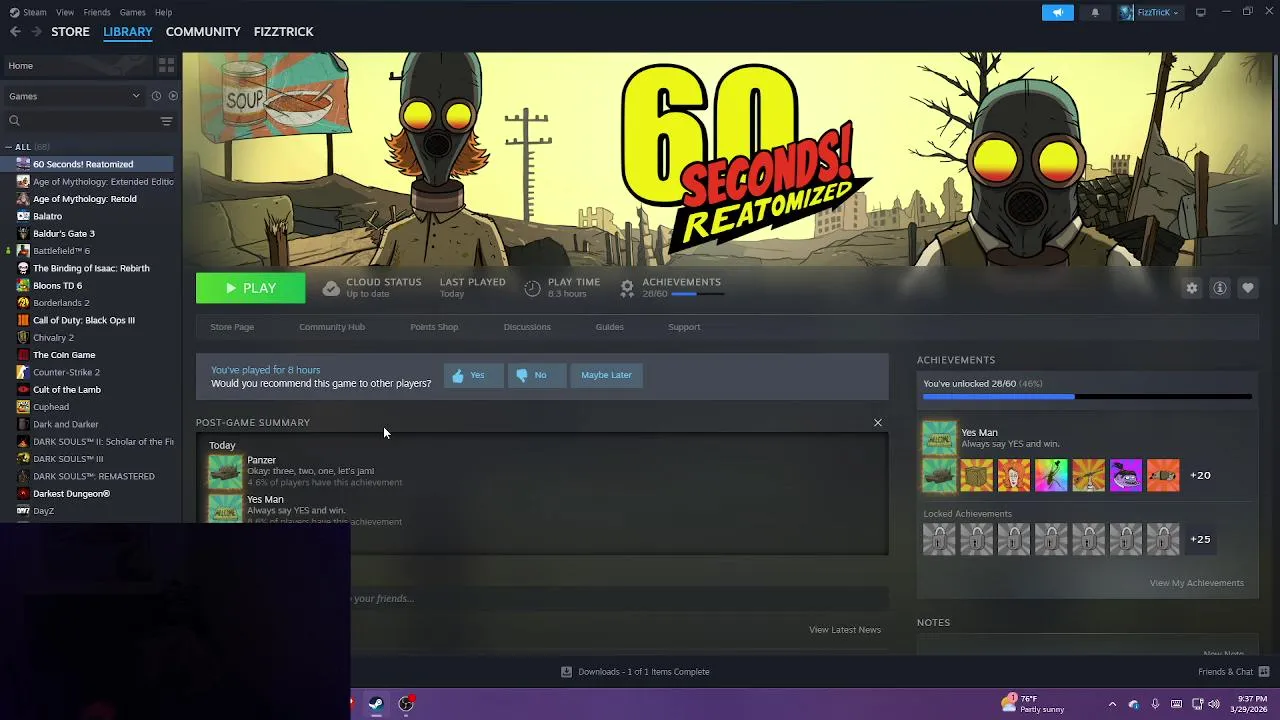The image size is (1280, 720).
Task: Click the thumbs up Yes recommendation
Action: click(472, 375)
